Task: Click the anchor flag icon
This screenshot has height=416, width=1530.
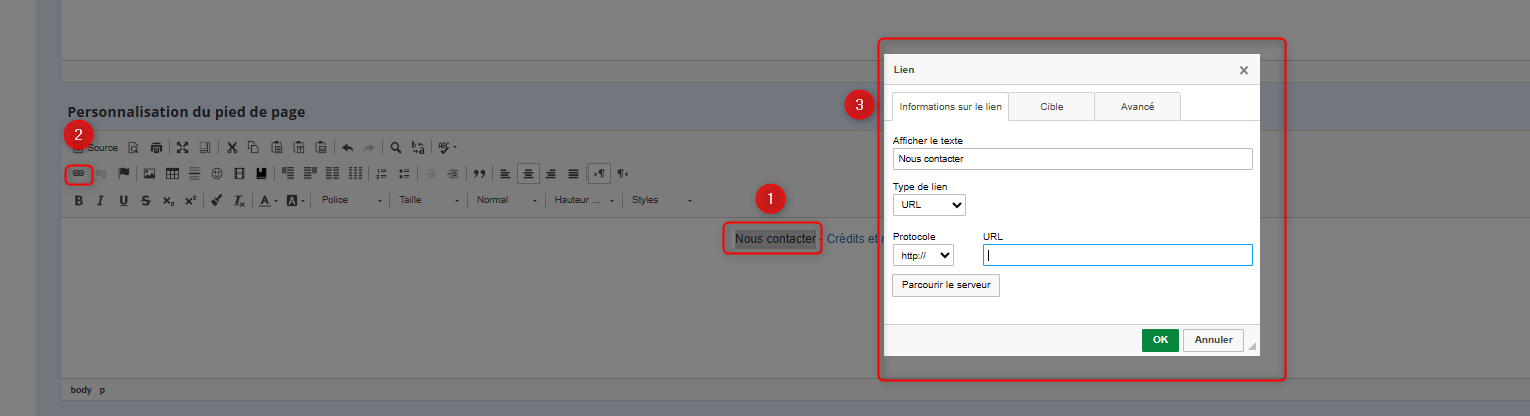Action: pyautogui.click(x=124, y=174)
